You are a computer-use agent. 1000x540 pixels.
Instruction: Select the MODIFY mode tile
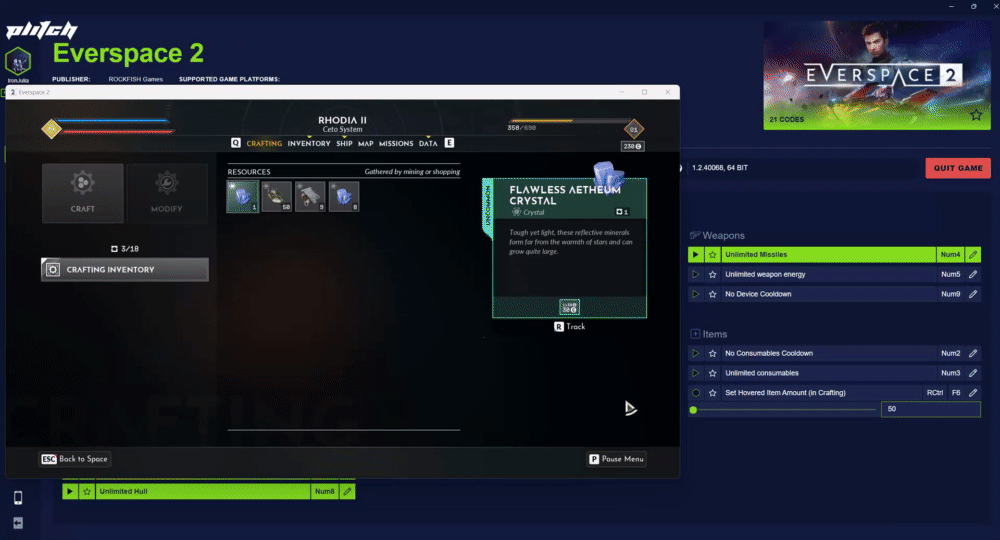[167, 193]
